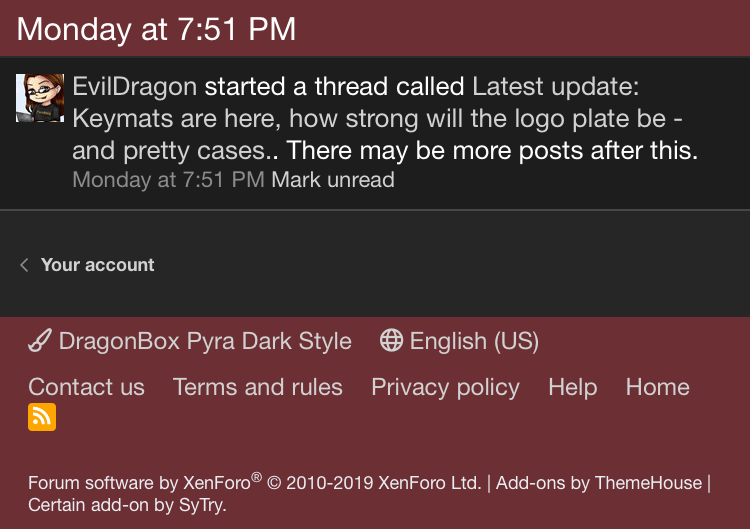The image size is (750, 529).
Task: Open Terms and rules
Action: coord(257,387)
